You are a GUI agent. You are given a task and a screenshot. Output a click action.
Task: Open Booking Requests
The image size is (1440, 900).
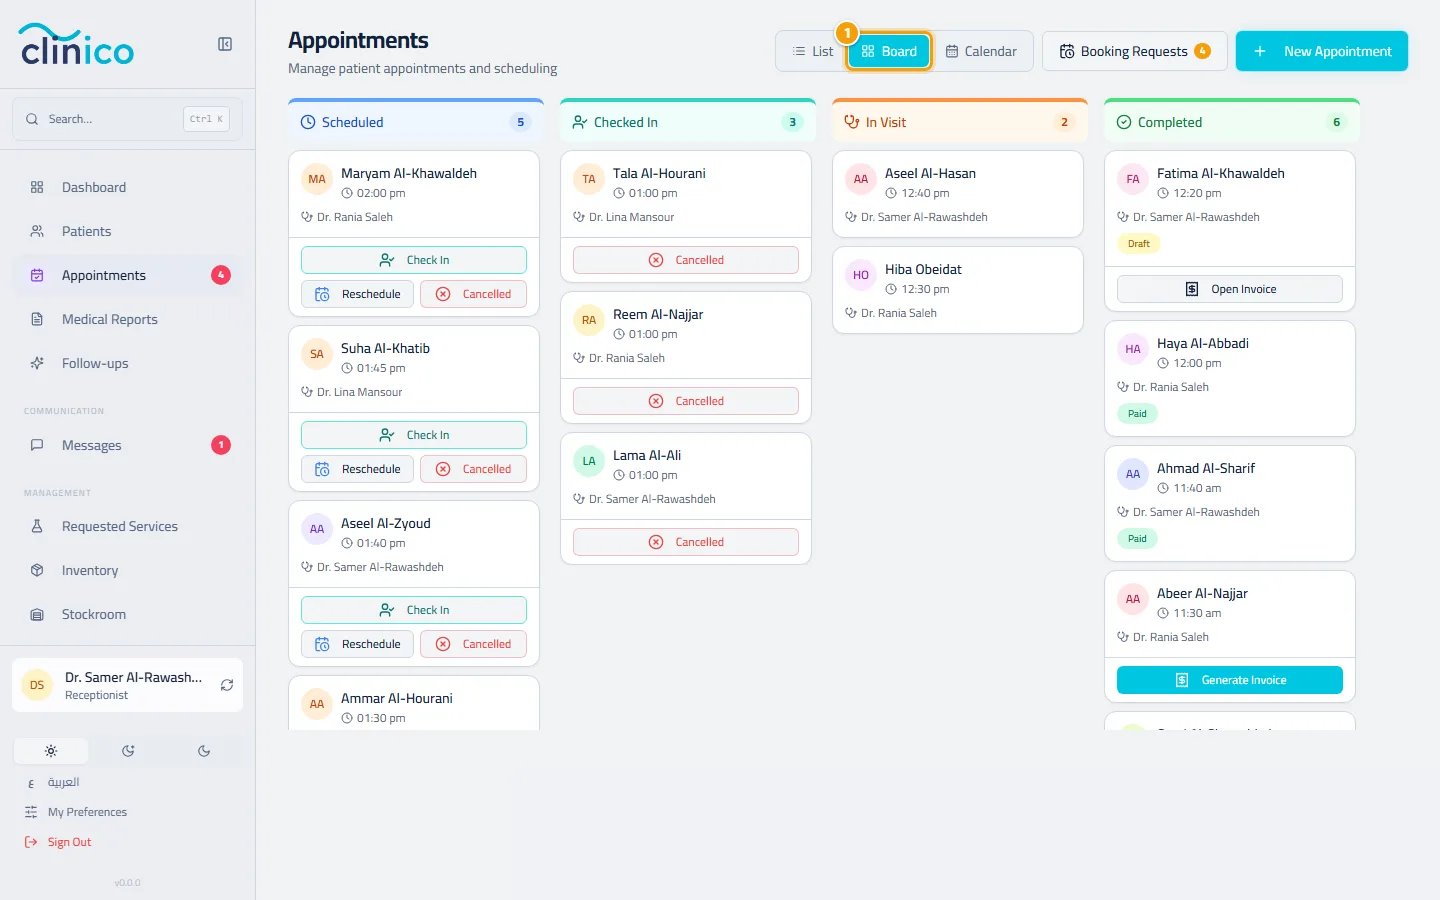click(x=1134, y=51)
